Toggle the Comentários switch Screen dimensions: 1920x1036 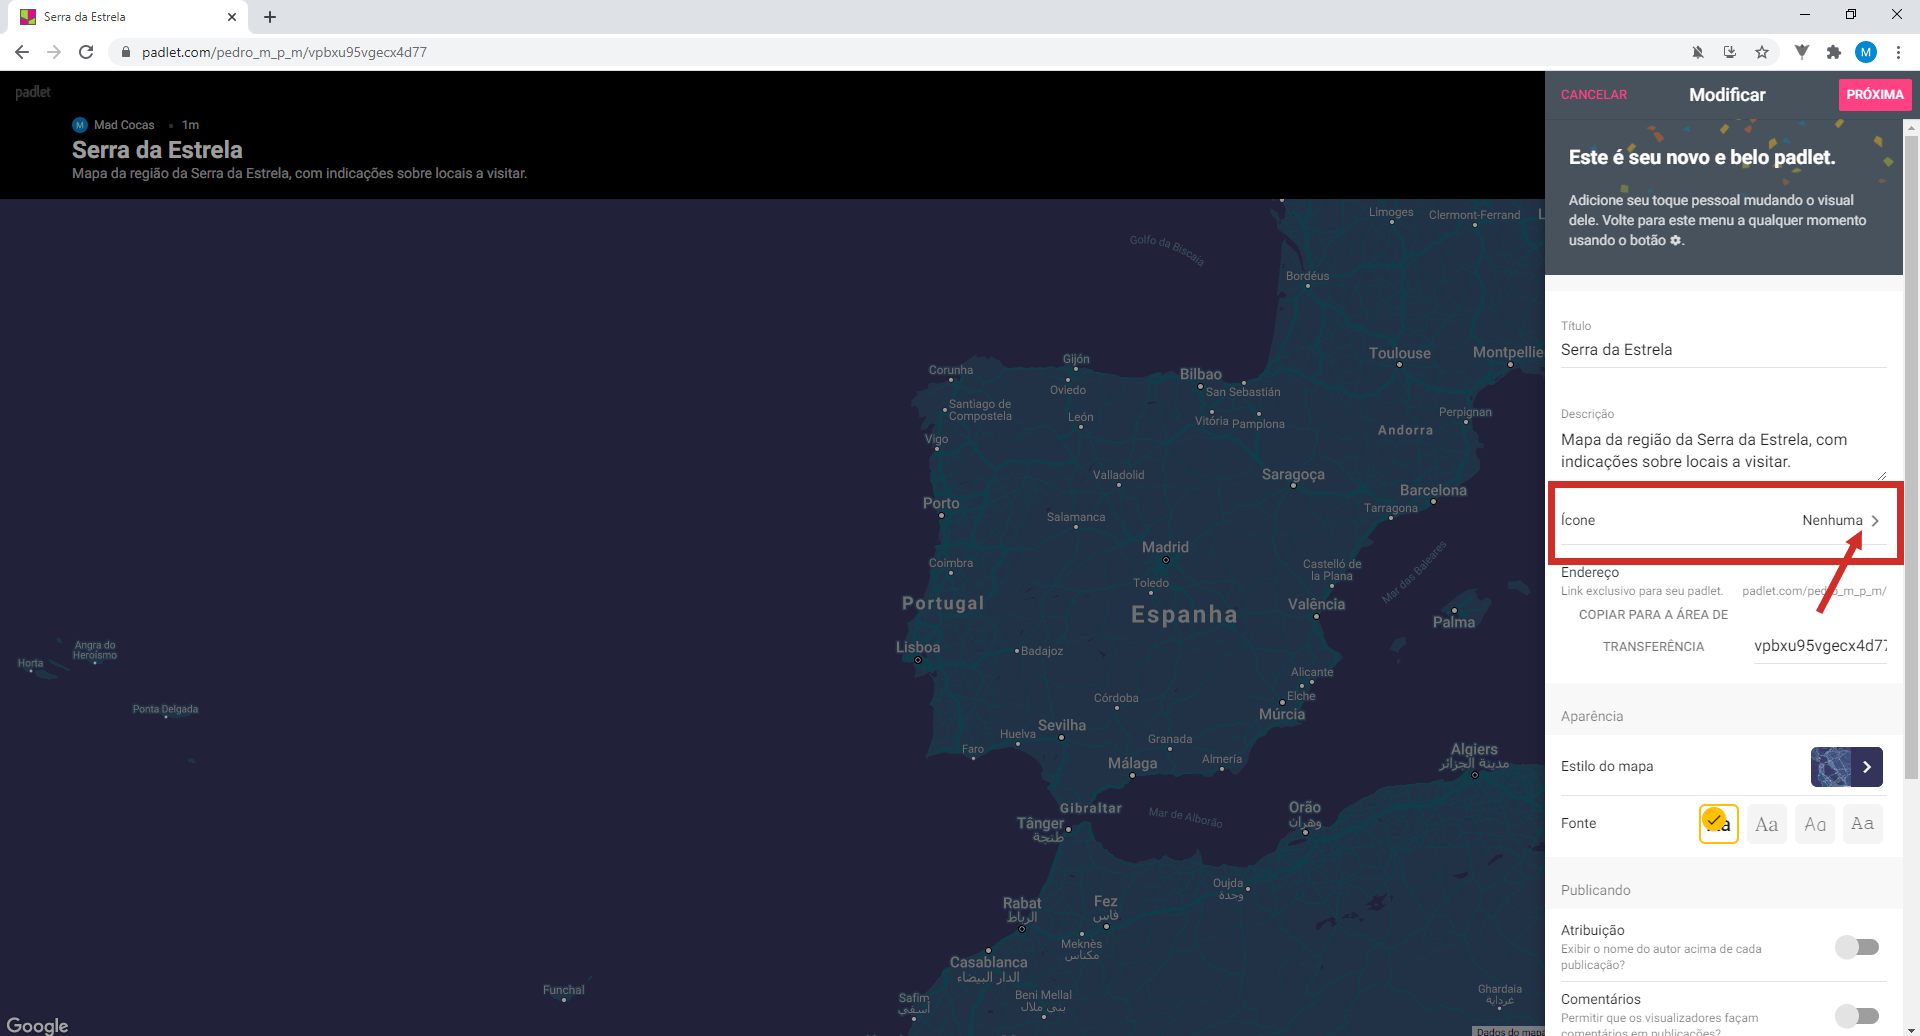pyautogui.click(x=1857, y=1016)
